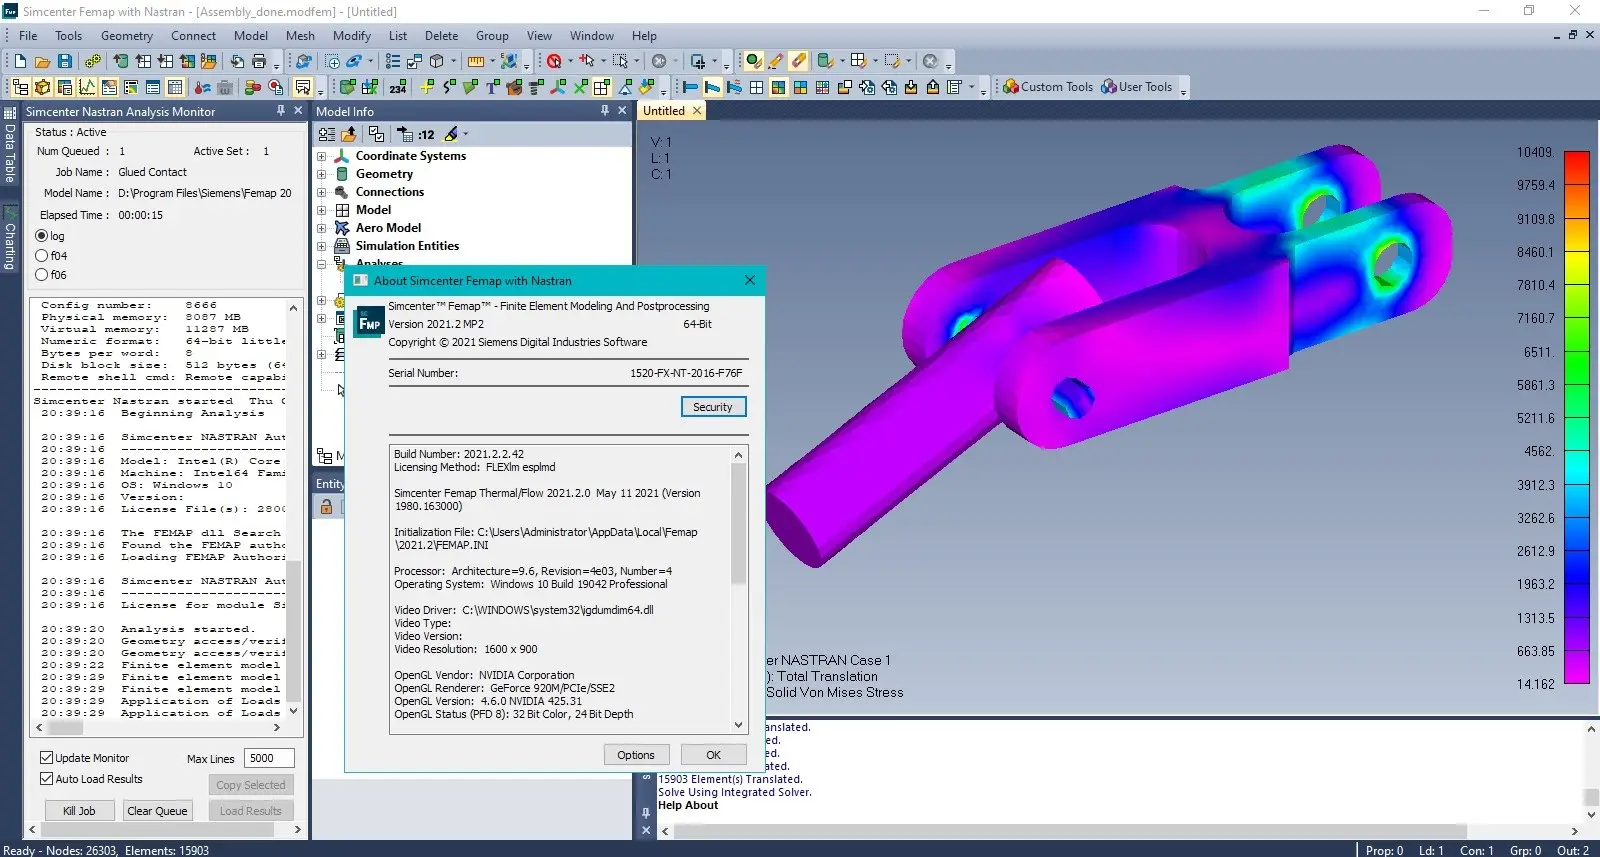The image size is (1600, 857).
Task: Click the highlighter pencil icon in select toolbar
Action: click(x=775, y=61)
